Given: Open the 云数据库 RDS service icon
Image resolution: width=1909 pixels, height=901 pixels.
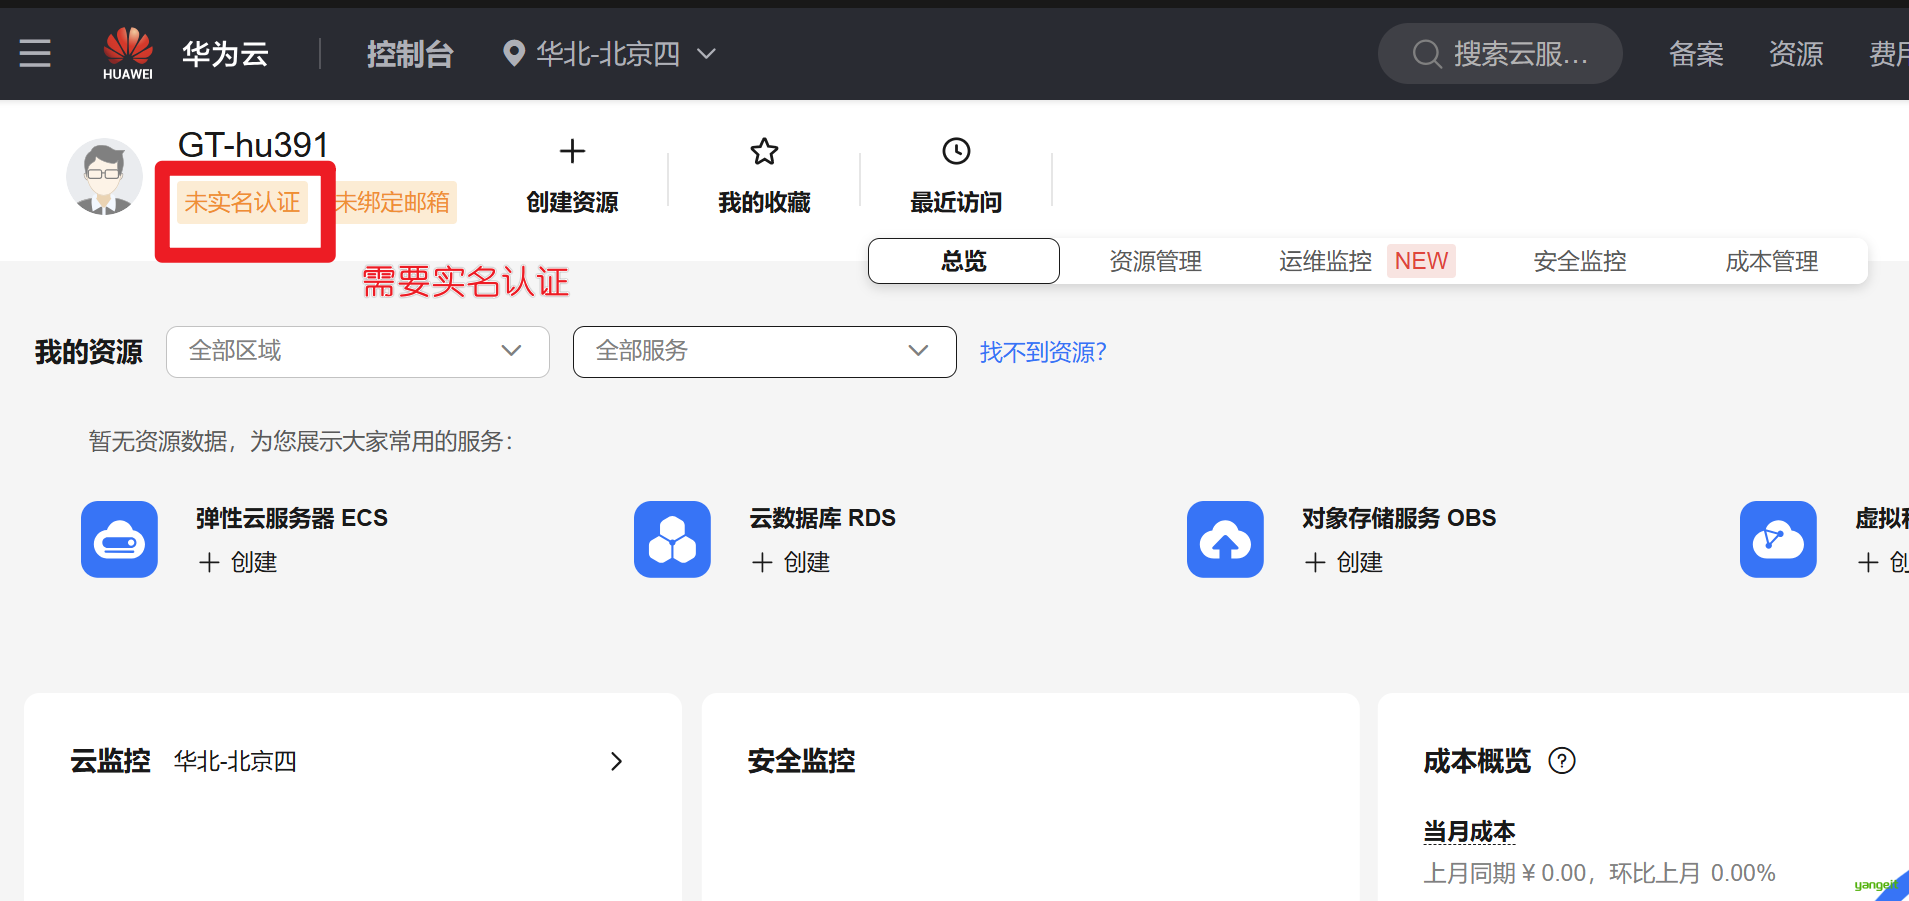Looking at the screenshot, I should [672, 539].
